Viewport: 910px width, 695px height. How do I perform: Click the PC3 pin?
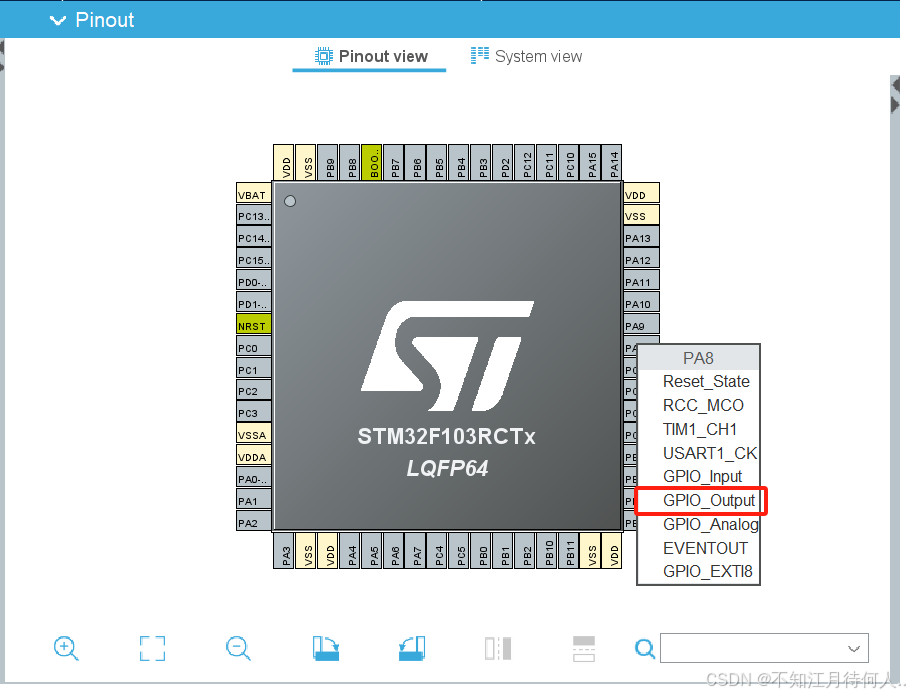254,411
